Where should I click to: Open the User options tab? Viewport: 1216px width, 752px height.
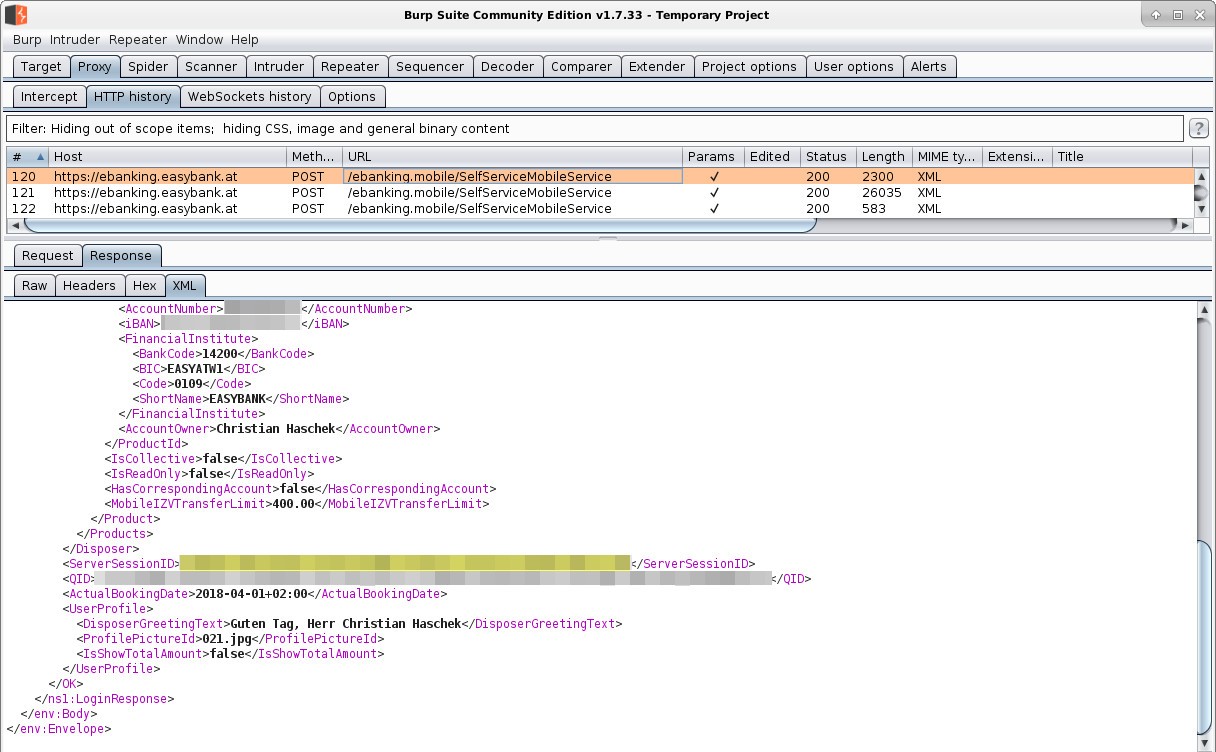[854, 67]
